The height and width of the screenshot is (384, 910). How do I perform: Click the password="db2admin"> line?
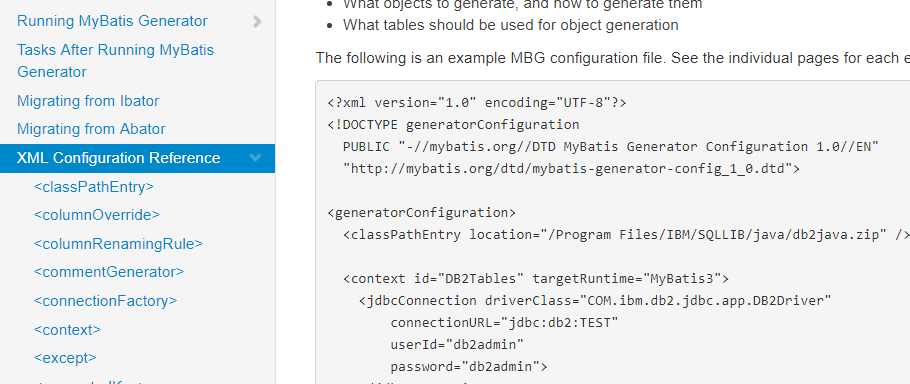tap(469, 367)
